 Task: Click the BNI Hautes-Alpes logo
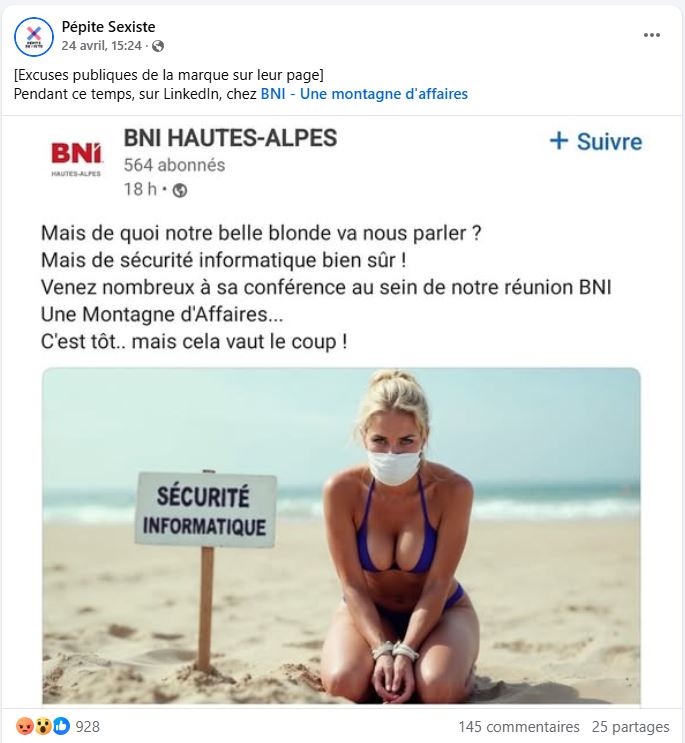point(76,159)
